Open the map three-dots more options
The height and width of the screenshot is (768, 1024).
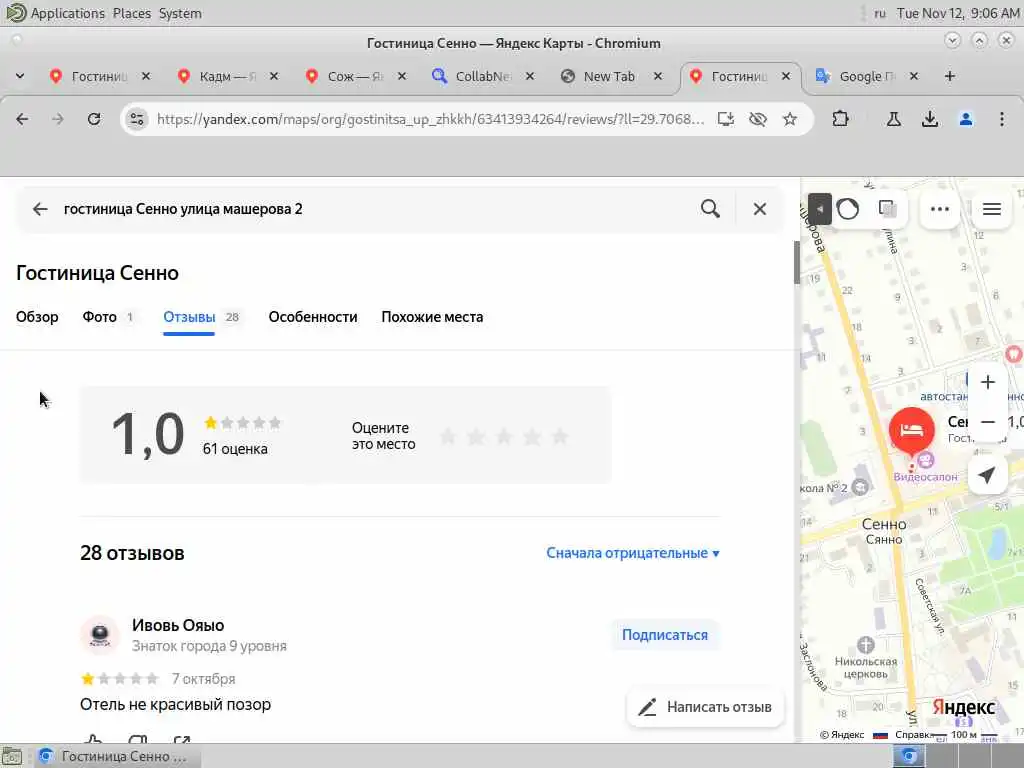(x=940, y=209)
